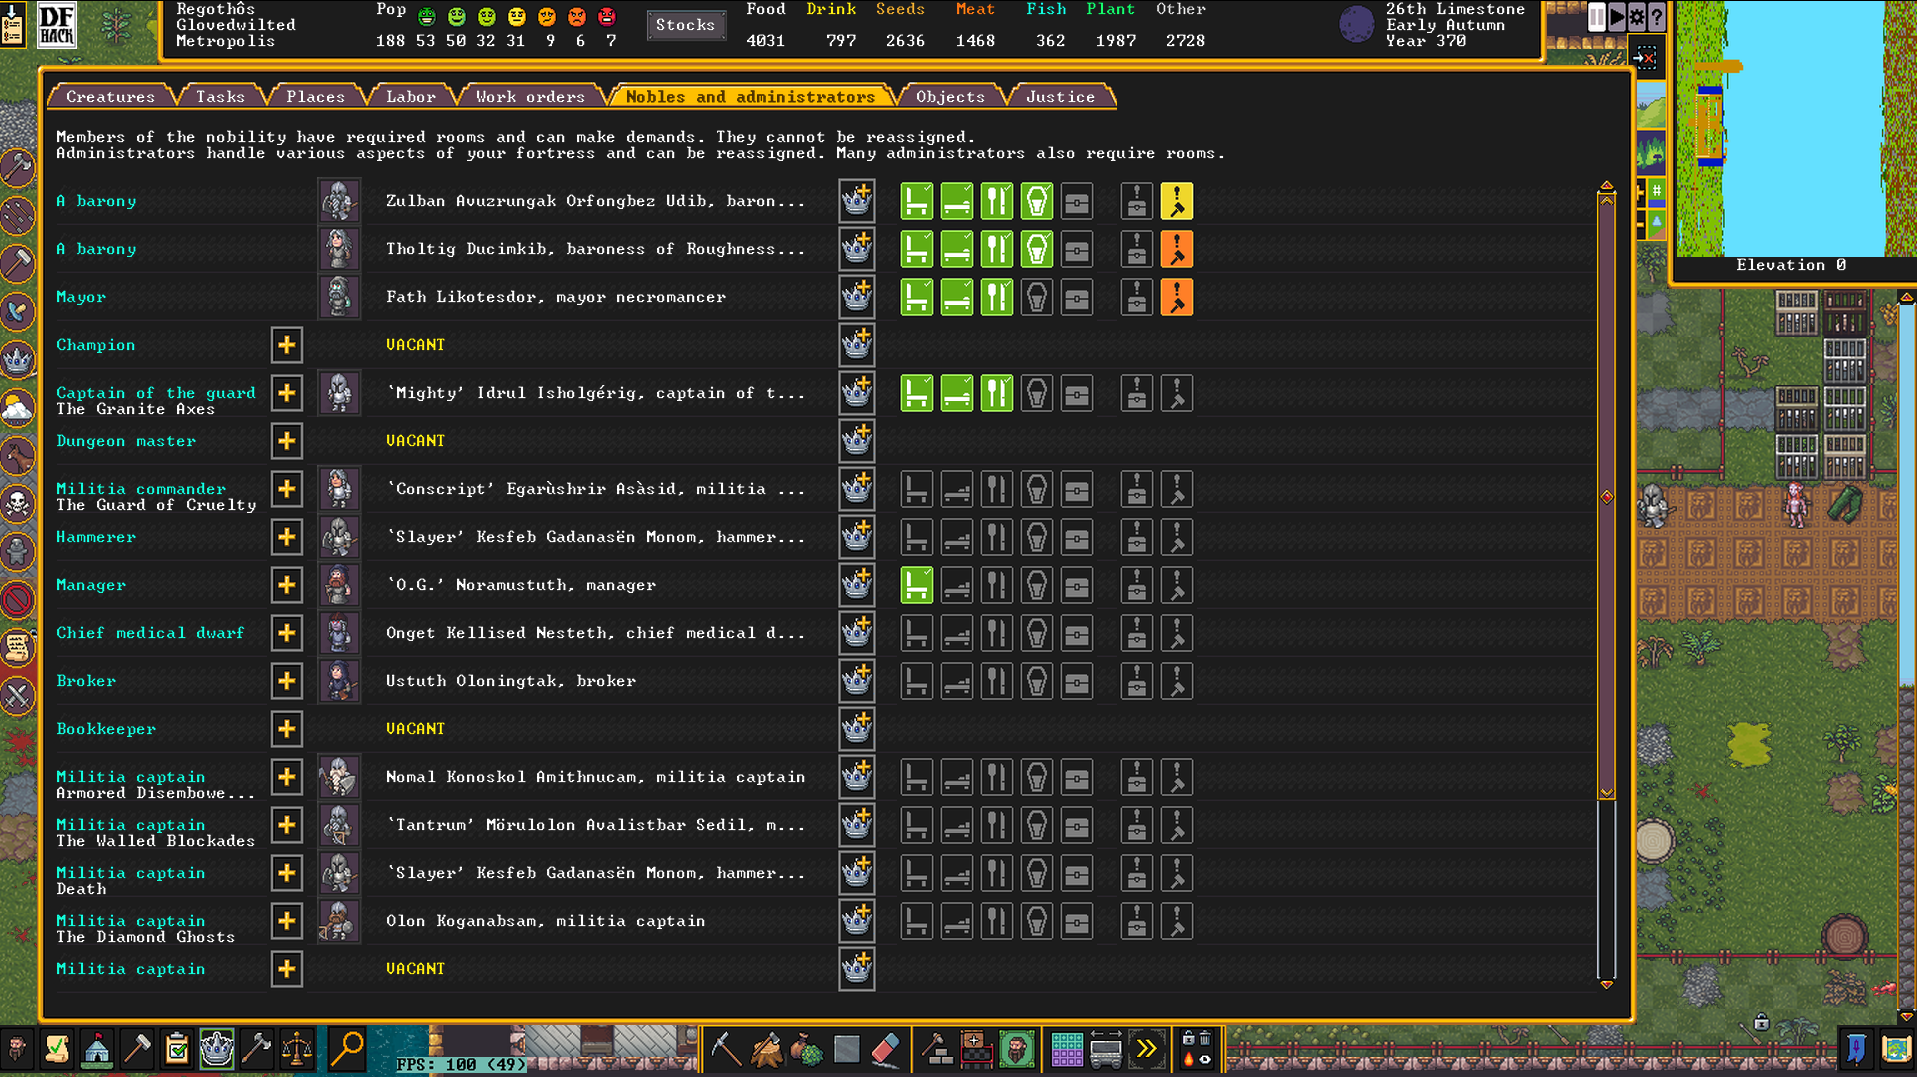This screenshot has height=1077, width=1917.
Task: Switch to the Tasks tab
Action: point(220,96)
